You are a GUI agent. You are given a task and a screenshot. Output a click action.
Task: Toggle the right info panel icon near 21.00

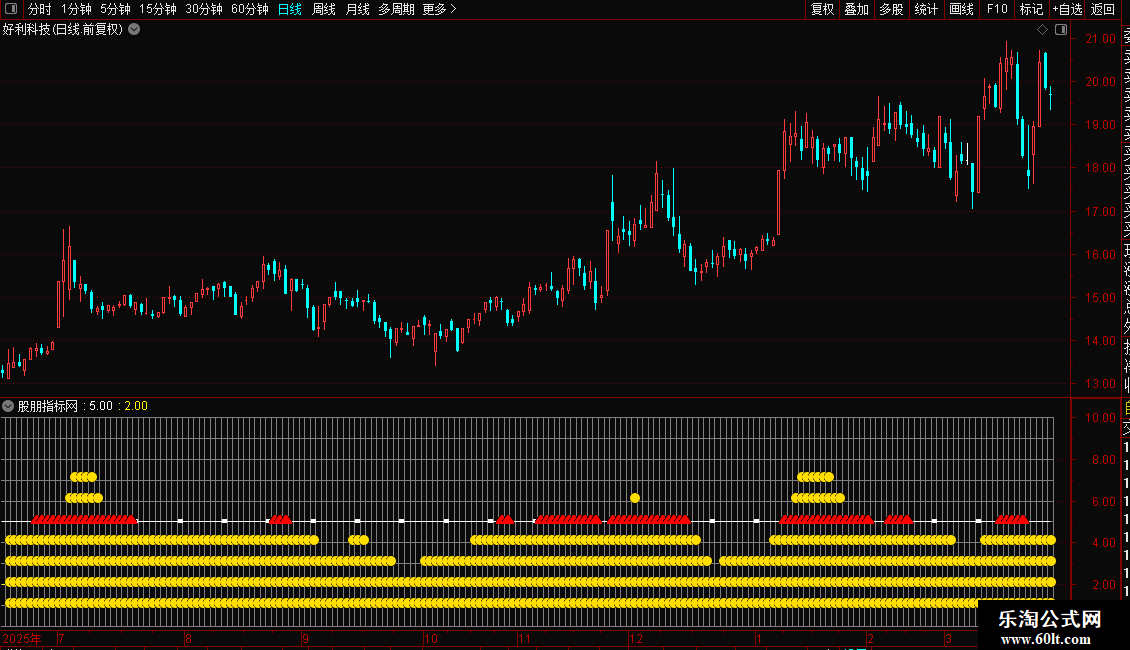click(x=1061, y=30)
